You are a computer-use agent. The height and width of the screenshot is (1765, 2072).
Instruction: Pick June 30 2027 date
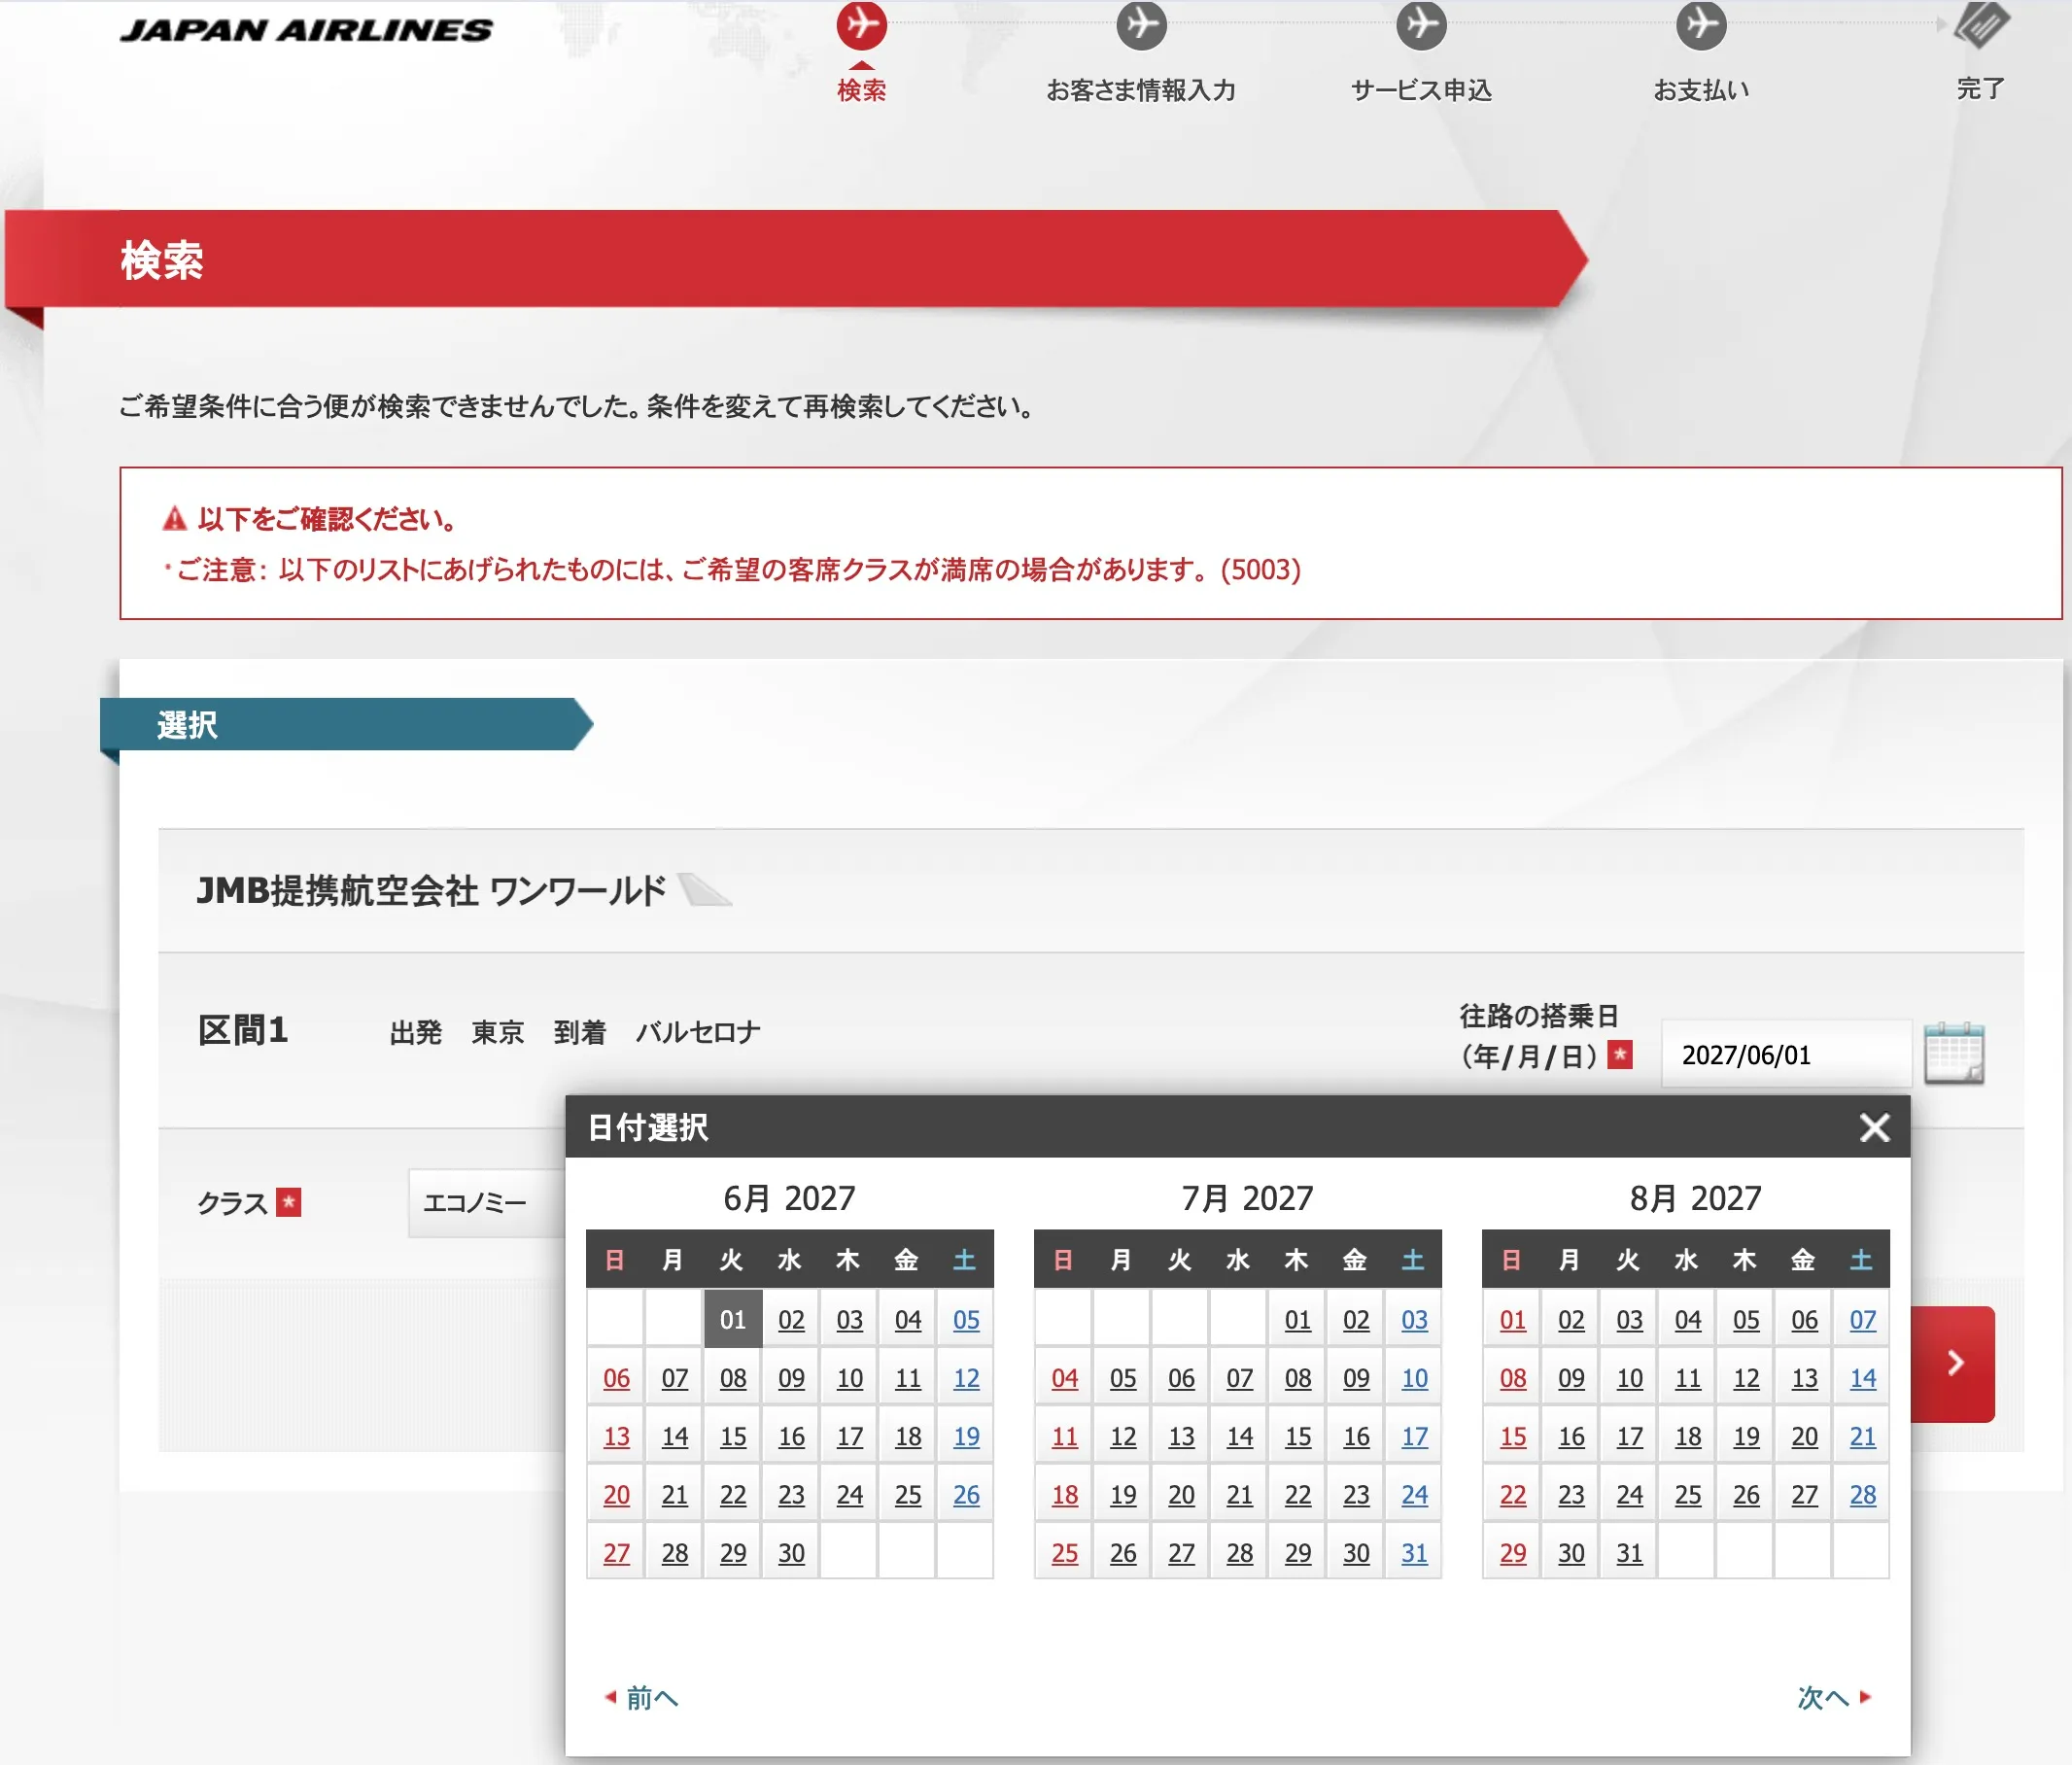pos(791,1553)
